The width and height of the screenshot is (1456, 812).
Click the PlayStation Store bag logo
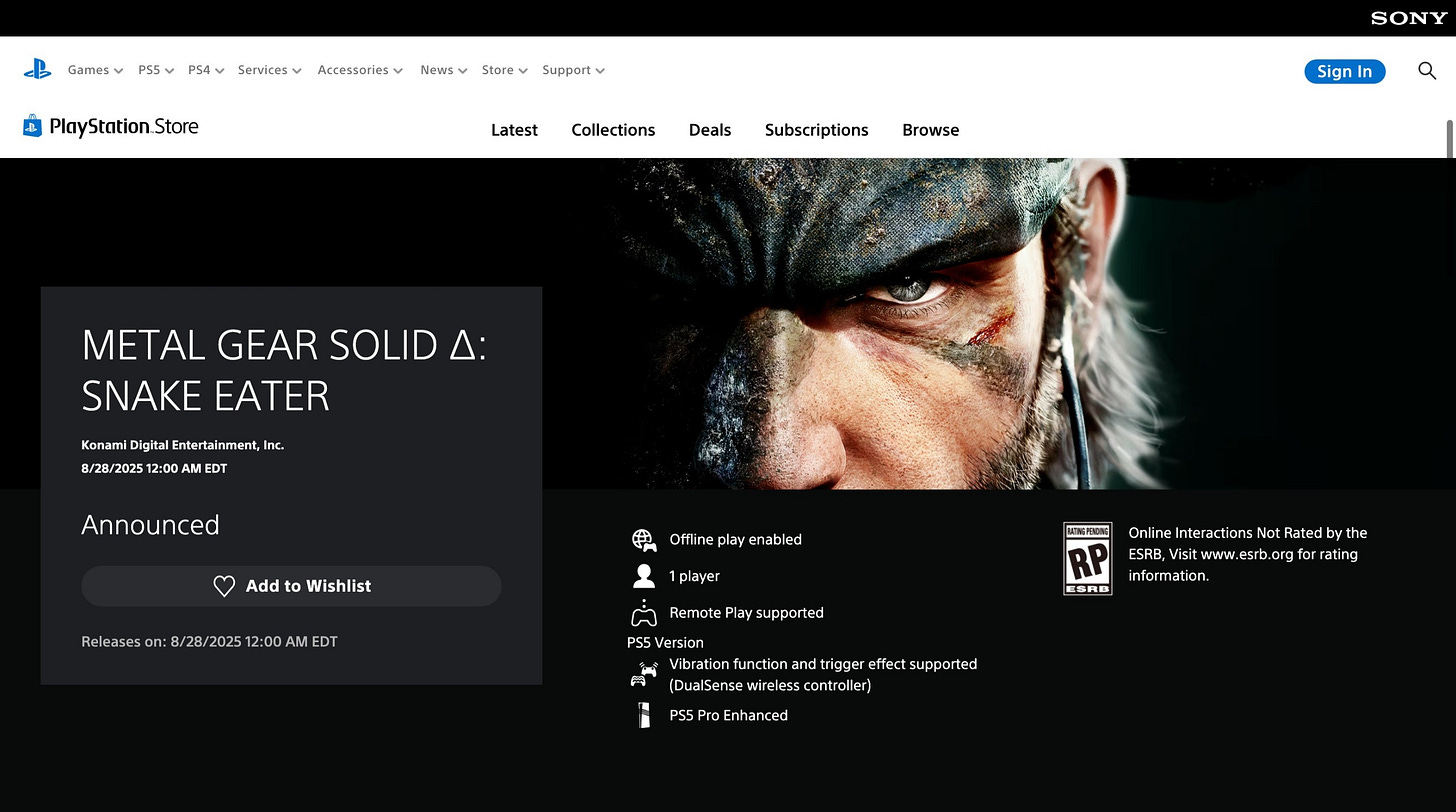32,126
